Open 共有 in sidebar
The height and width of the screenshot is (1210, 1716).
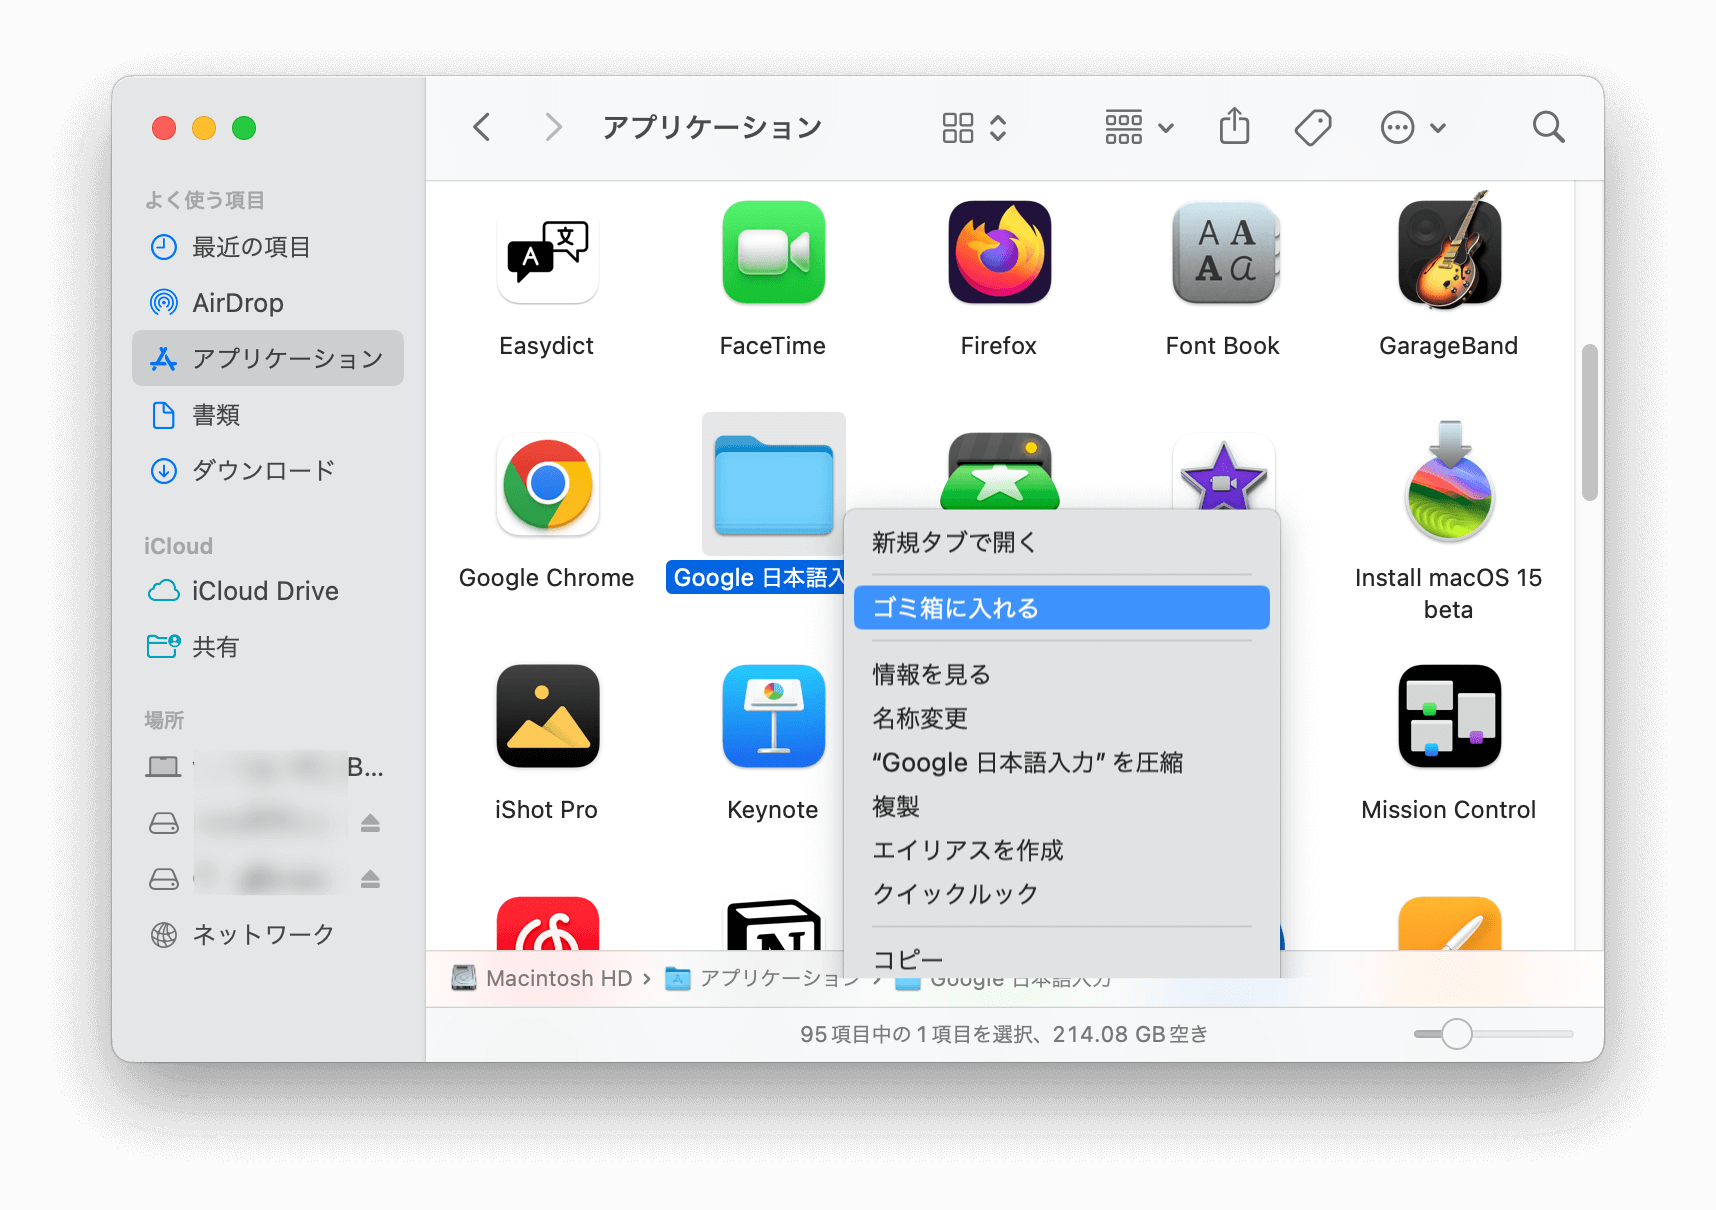[x=268, y=647]
